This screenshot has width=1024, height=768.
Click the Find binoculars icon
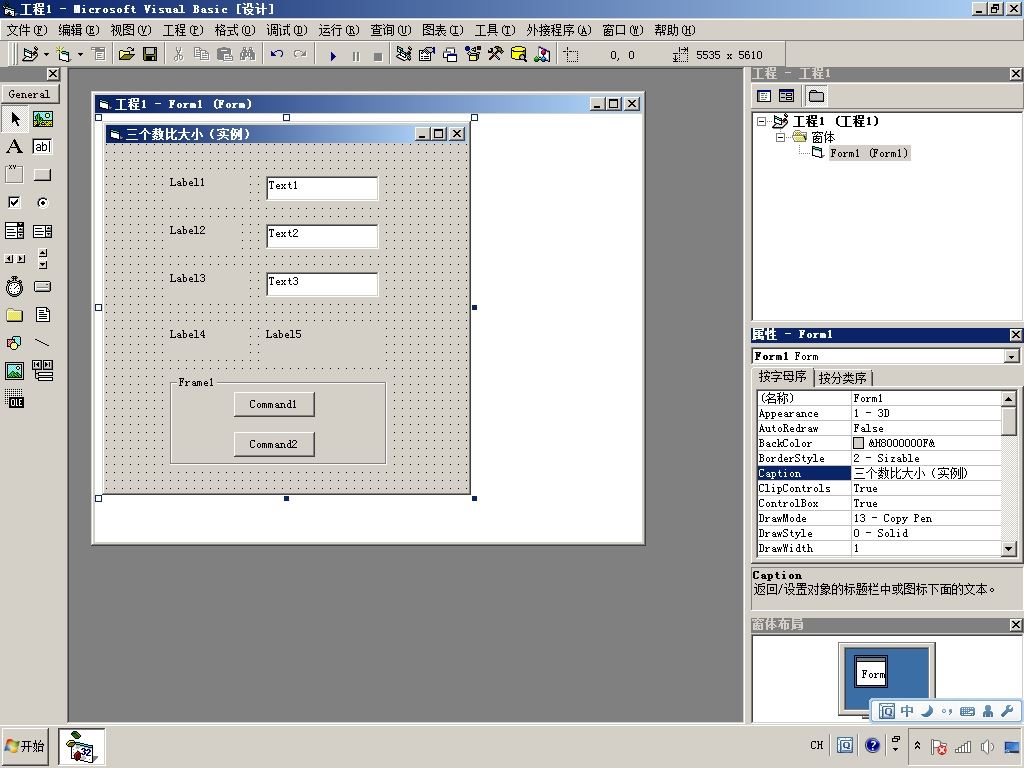coord(248,54)
